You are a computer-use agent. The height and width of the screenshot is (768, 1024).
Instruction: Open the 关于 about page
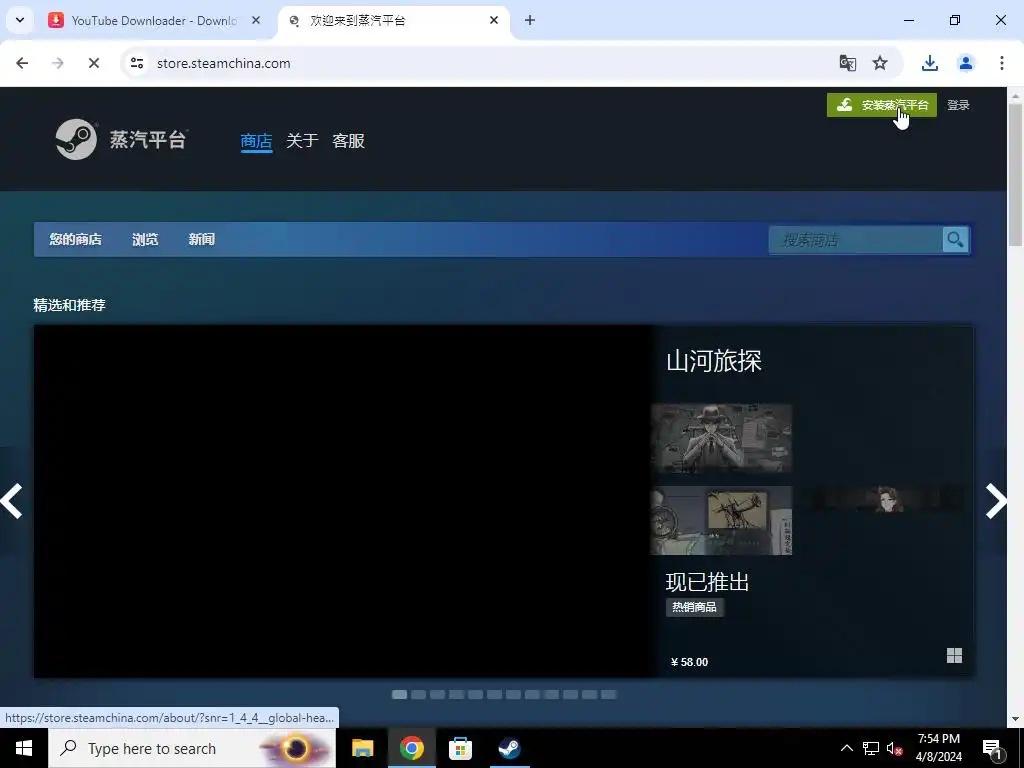coord(302,140)
